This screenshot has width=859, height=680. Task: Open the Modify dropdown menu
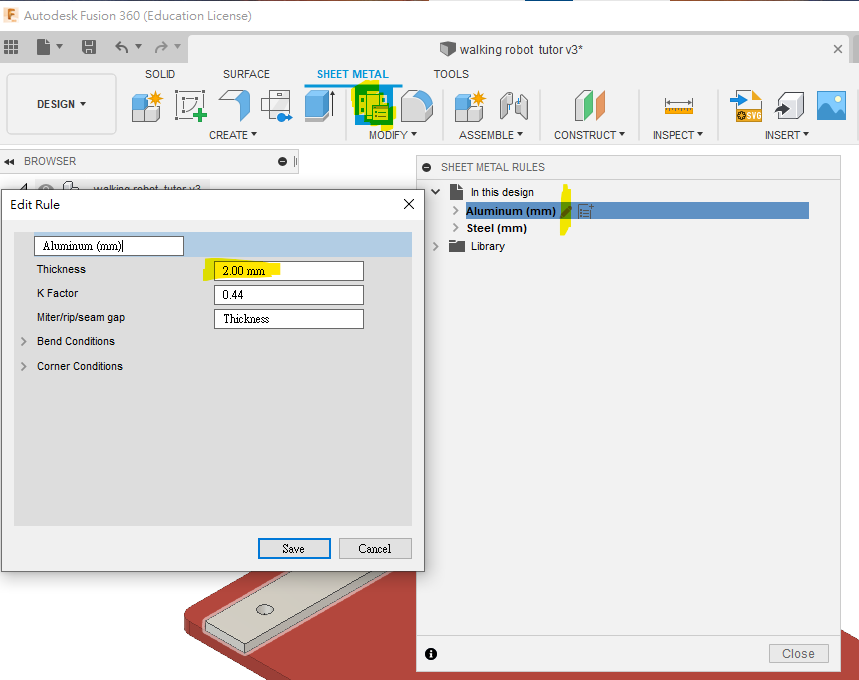click(x=392, y=135)
